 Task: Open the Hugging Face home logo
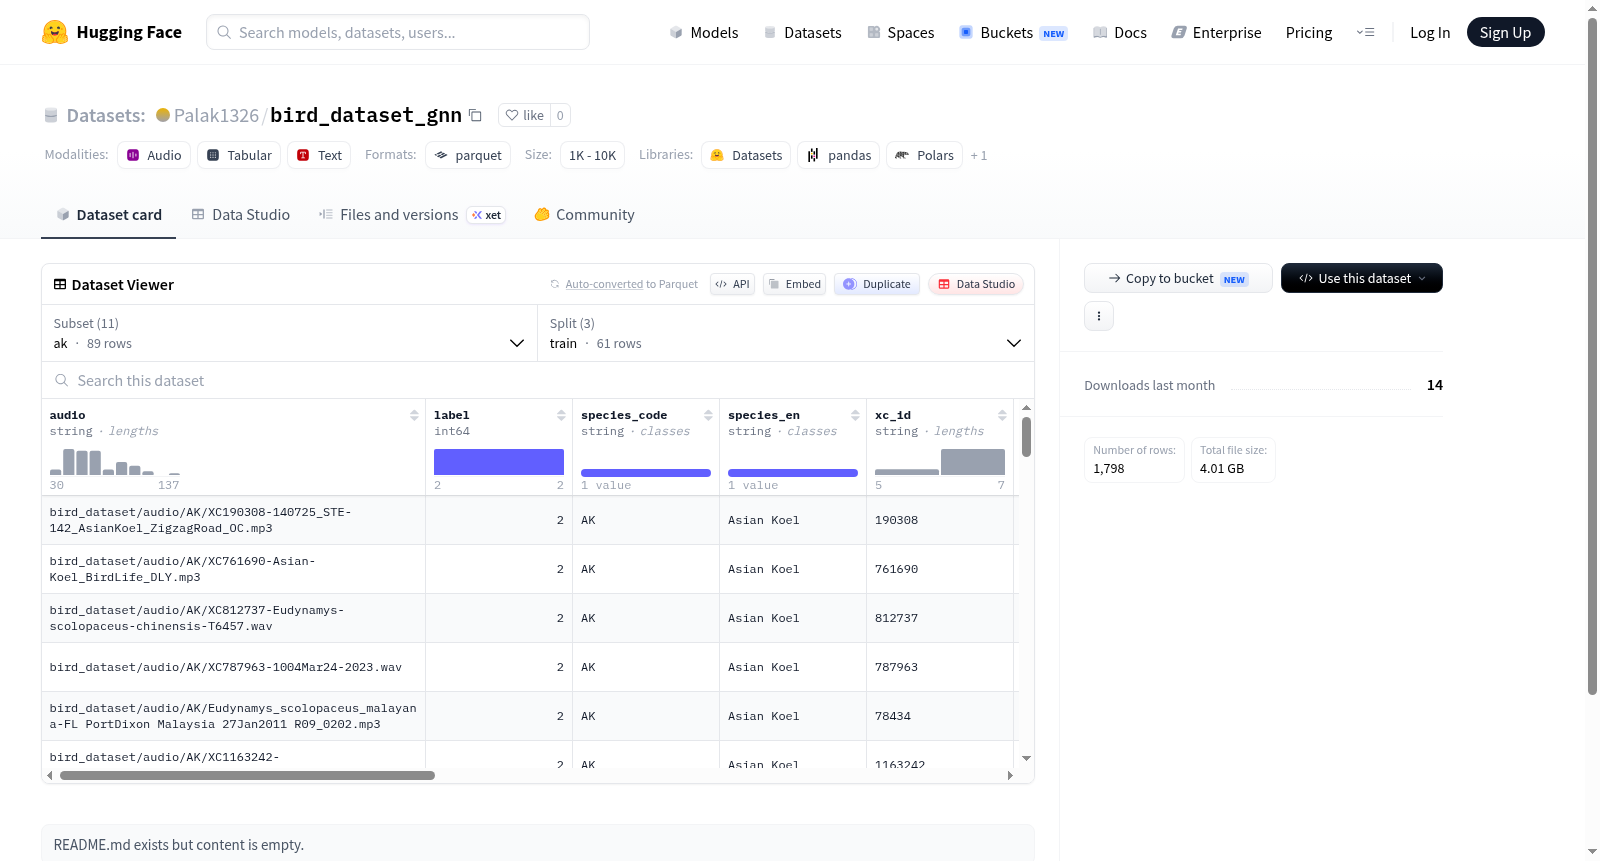[x=112, y=32]
